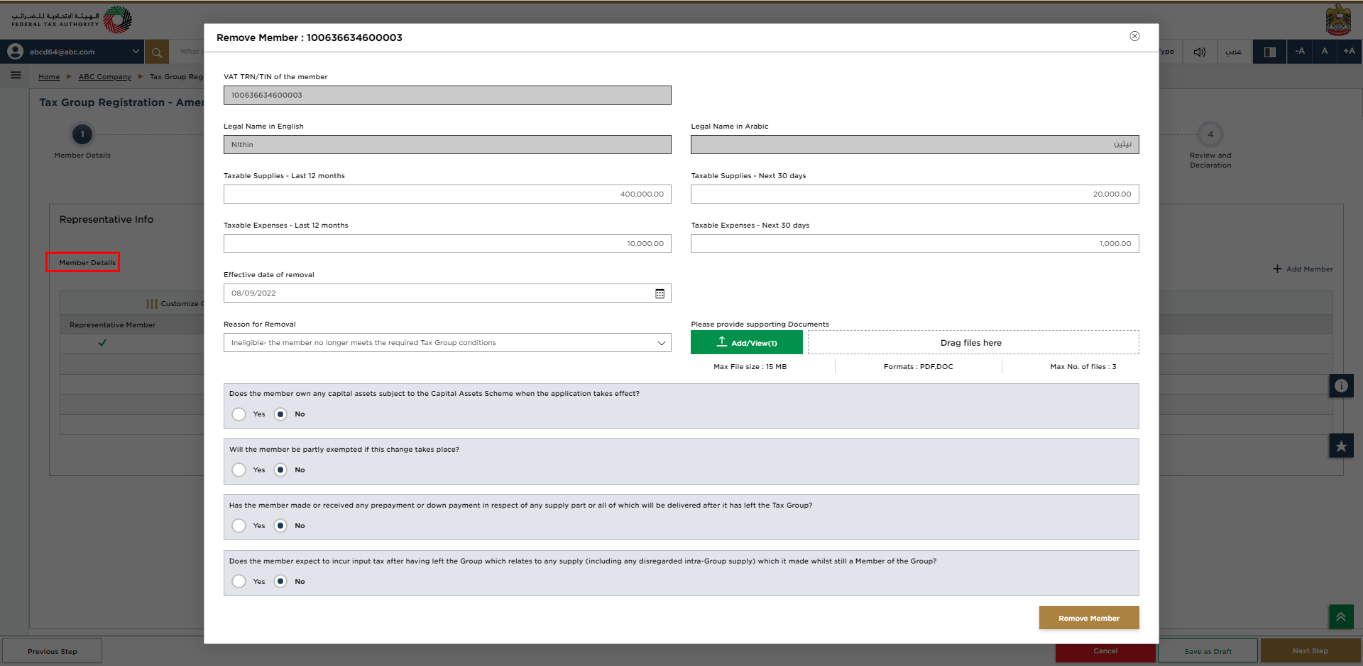Image resolution: width=1363 pixels, height=666 pixels.
Task: Click the Save as Draft button
Action: (x=1208, y=651)
